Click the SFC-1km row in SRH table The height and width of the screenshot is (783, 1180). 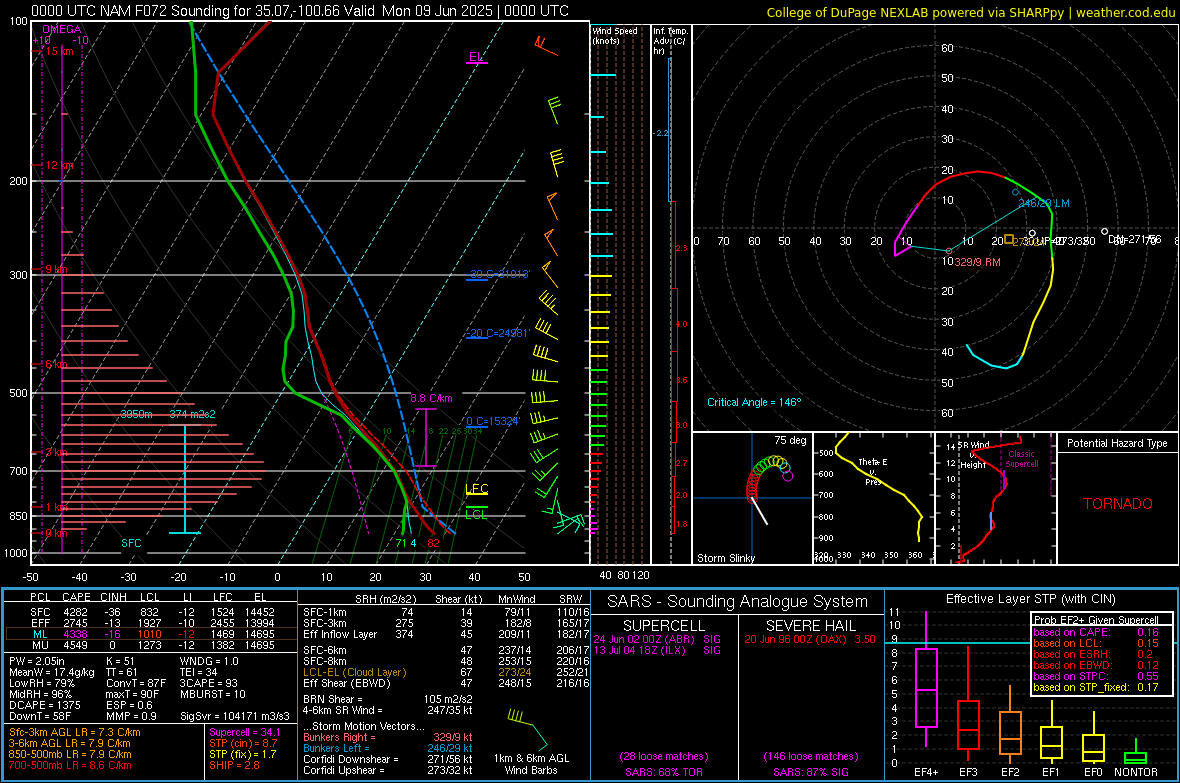point(446,612)
